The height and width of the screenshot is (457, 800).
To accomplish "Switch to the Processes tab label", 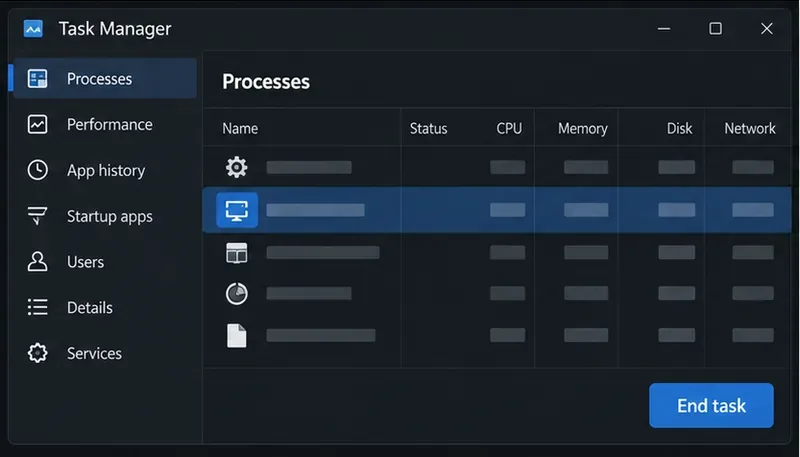I will coord(99,79).
